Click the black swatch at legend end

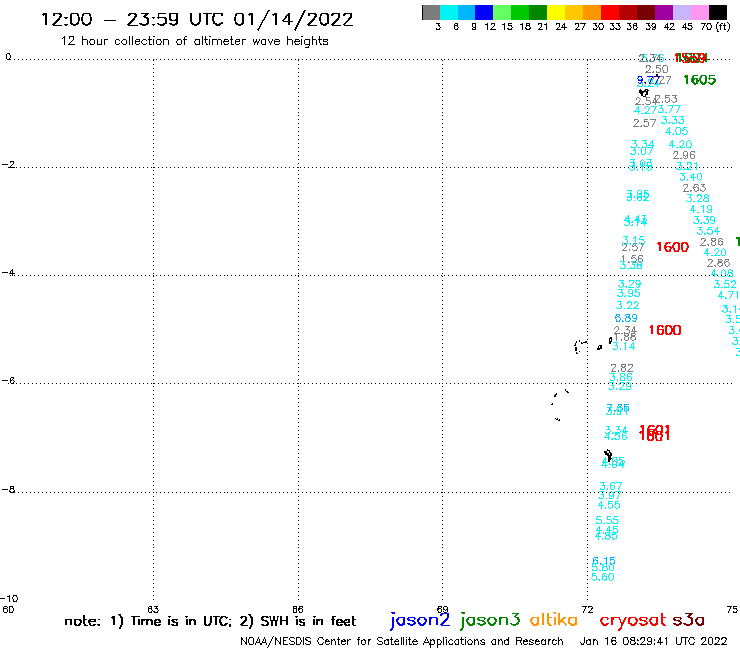pyautogui.click(x=718, y=12)
